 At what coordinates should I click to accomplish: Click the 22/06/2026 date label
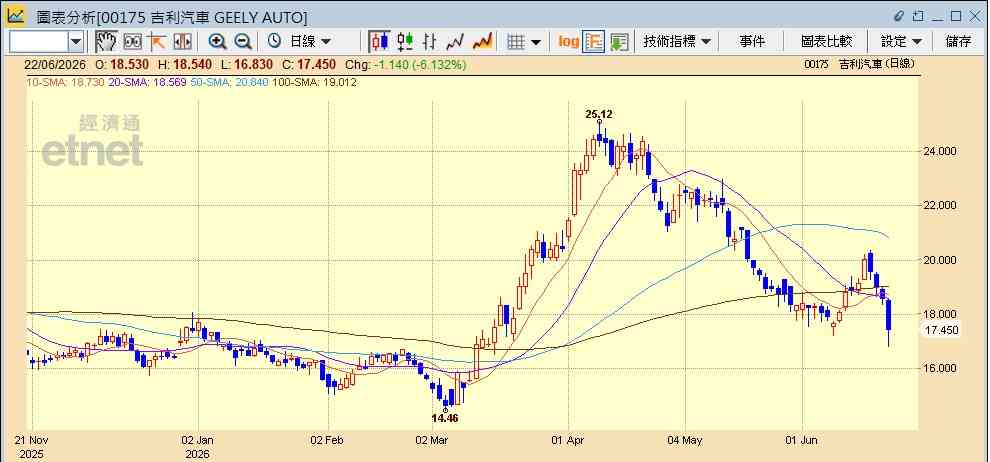pyautogui.click(x=54, y=64)
